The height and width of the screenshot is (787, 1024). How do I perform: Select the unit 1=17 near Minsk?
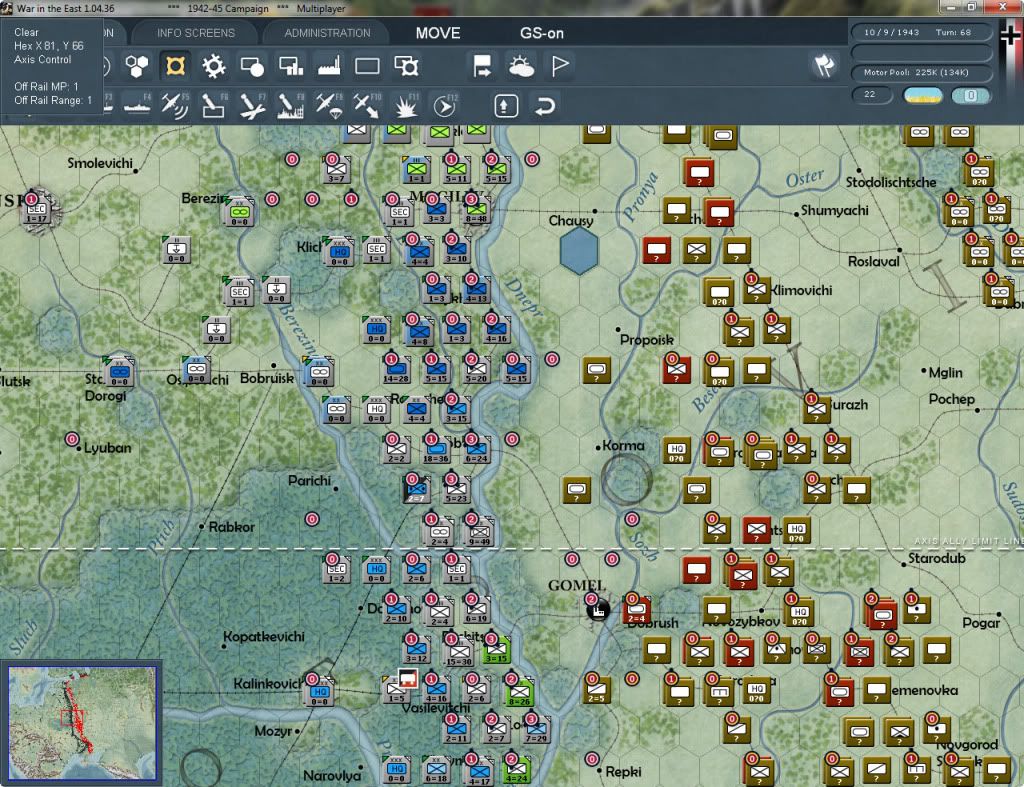pyautogui.click(x=37, y=210)
